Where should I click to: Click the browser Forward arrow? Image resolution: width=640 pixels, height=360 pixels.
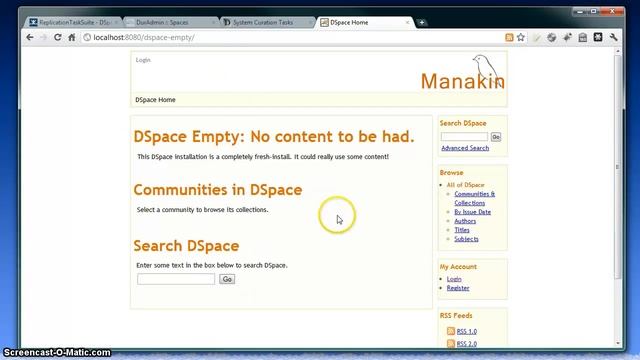click(44, 37)
